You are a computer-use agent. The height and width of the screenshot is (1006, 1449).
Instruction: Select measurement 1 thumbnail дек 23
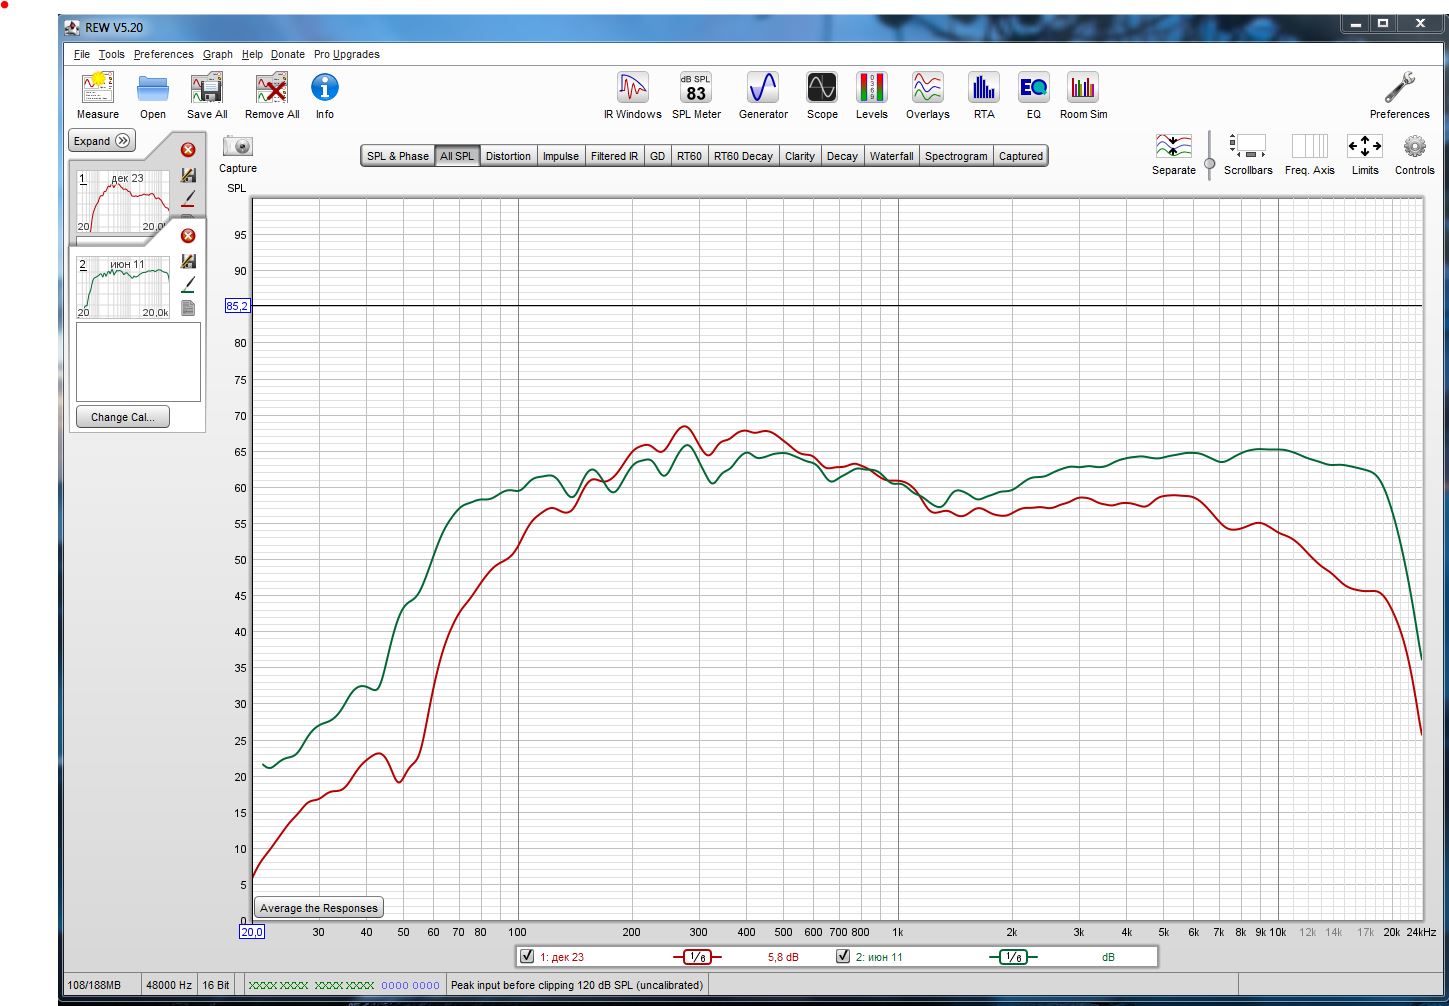tap(123, 201)
